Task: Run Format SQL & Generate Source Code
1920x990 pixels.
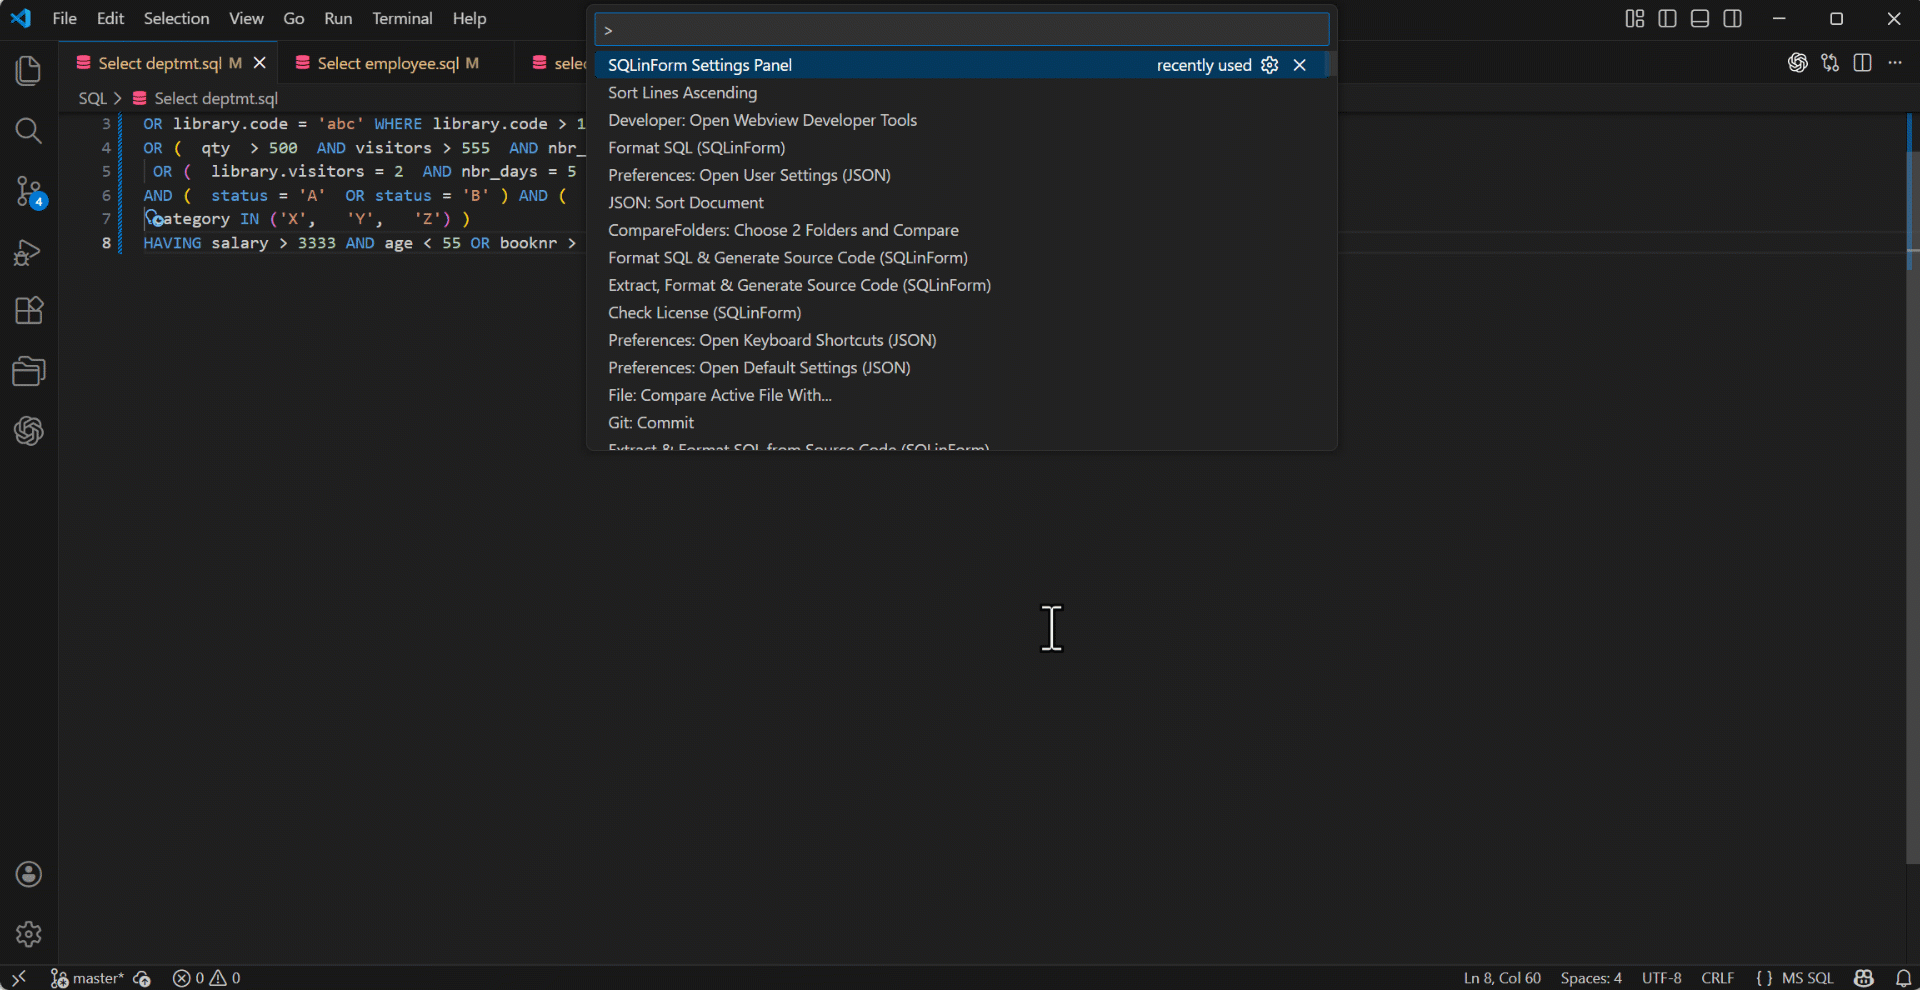Action: click(x=962, y=257)
